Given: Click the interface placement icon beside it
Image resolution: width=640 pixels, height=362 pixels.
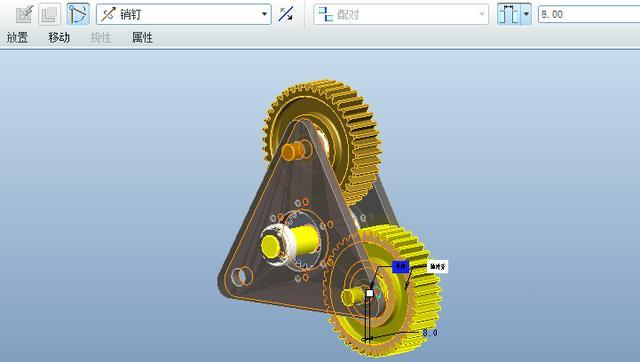Looking at the screenshot, I should (x=50, y=14).
